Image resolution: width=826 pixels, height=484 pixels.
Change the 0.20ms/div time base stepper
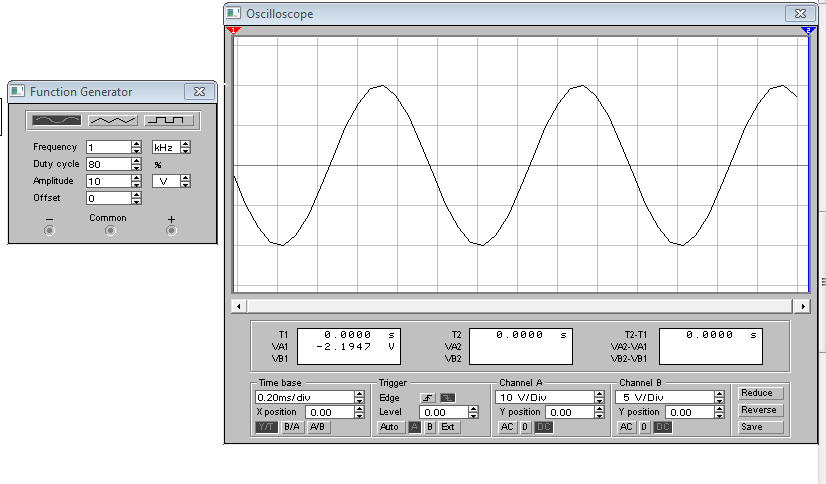coord(359,397)
